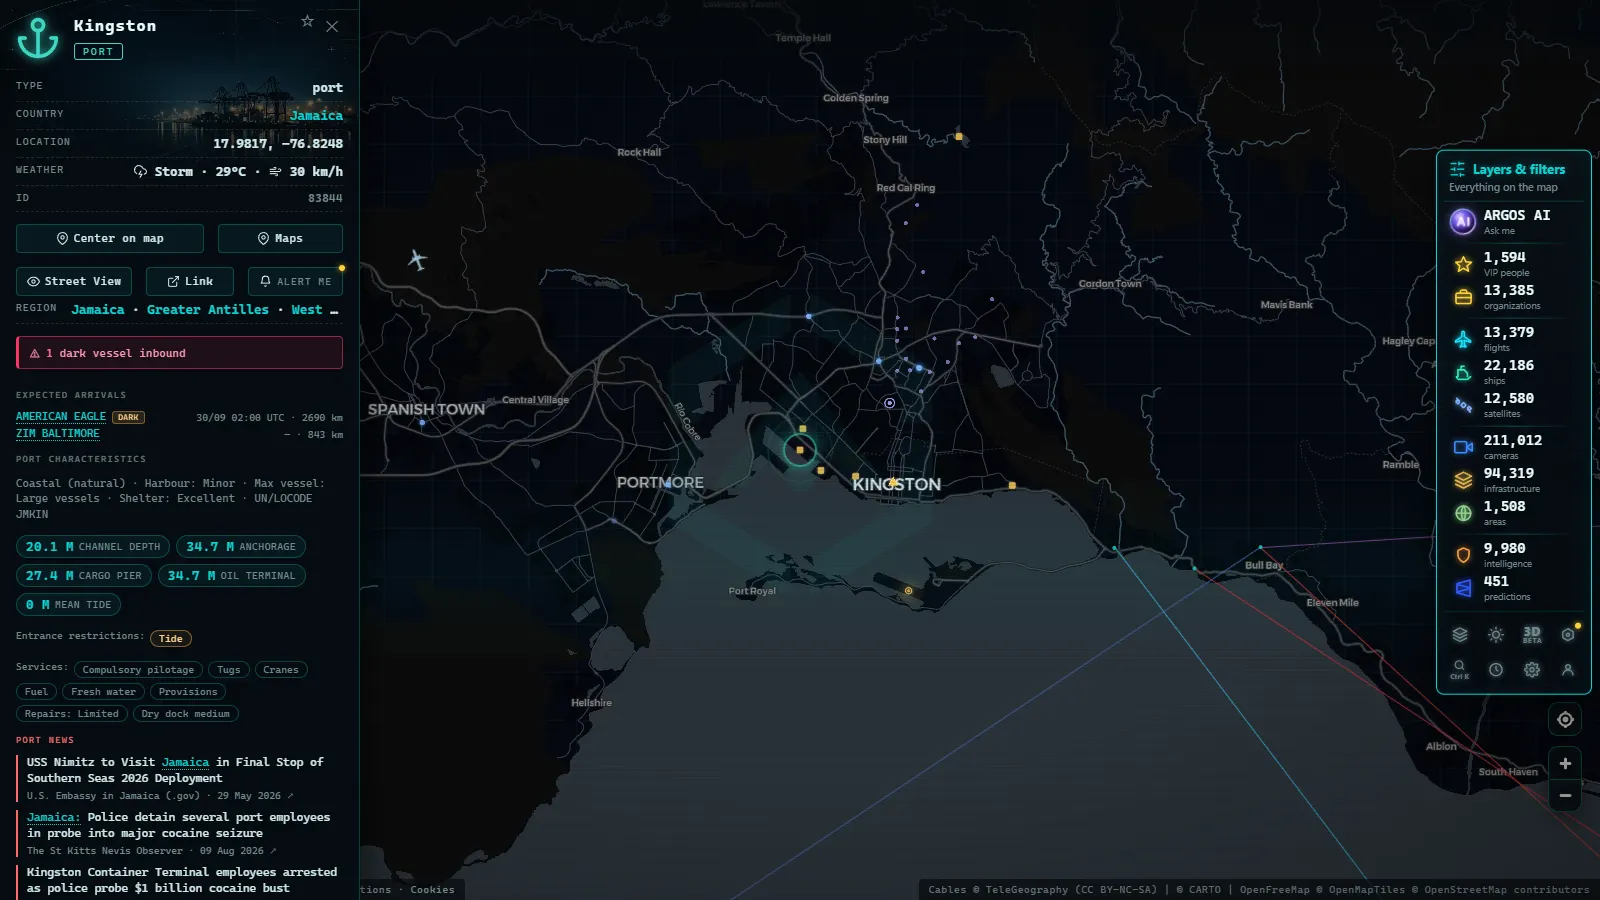Open ARGOS AI assistant
This screenshot has height=900, width=1600.
(1513, 221)
